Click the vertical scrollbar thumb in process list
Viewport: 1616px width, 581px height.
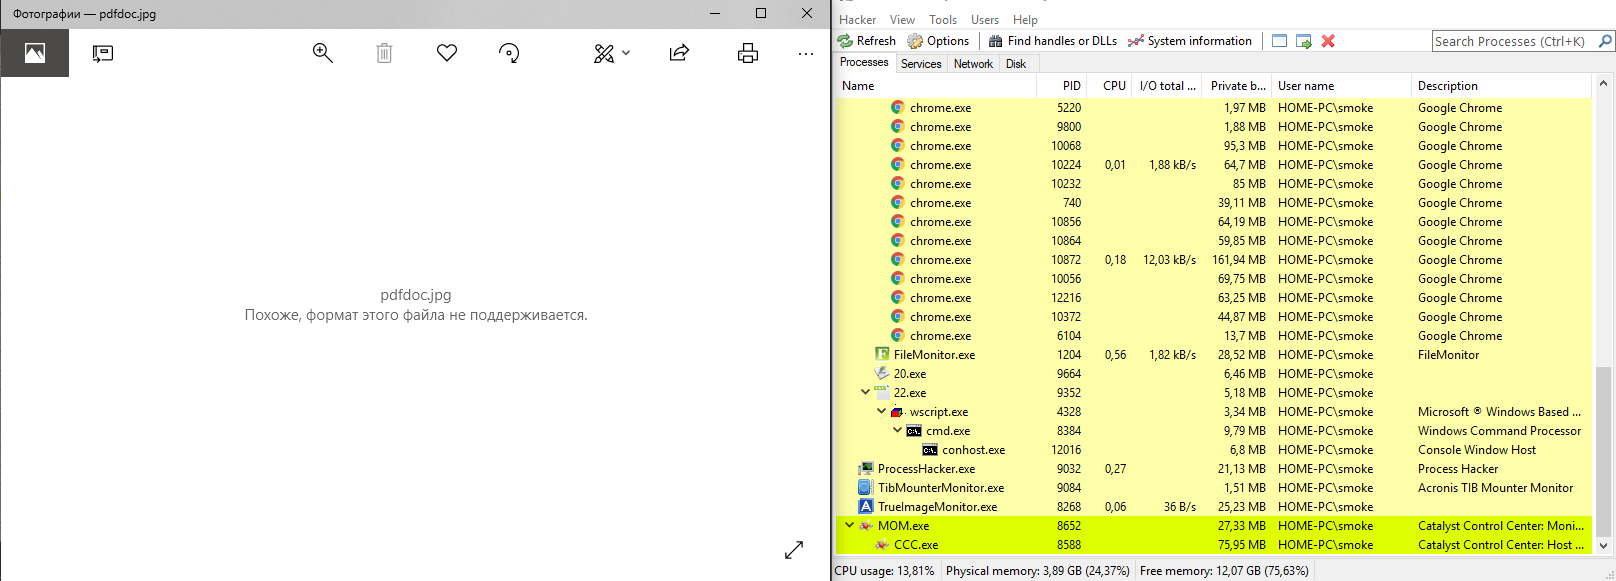(x=1603, y=451)
